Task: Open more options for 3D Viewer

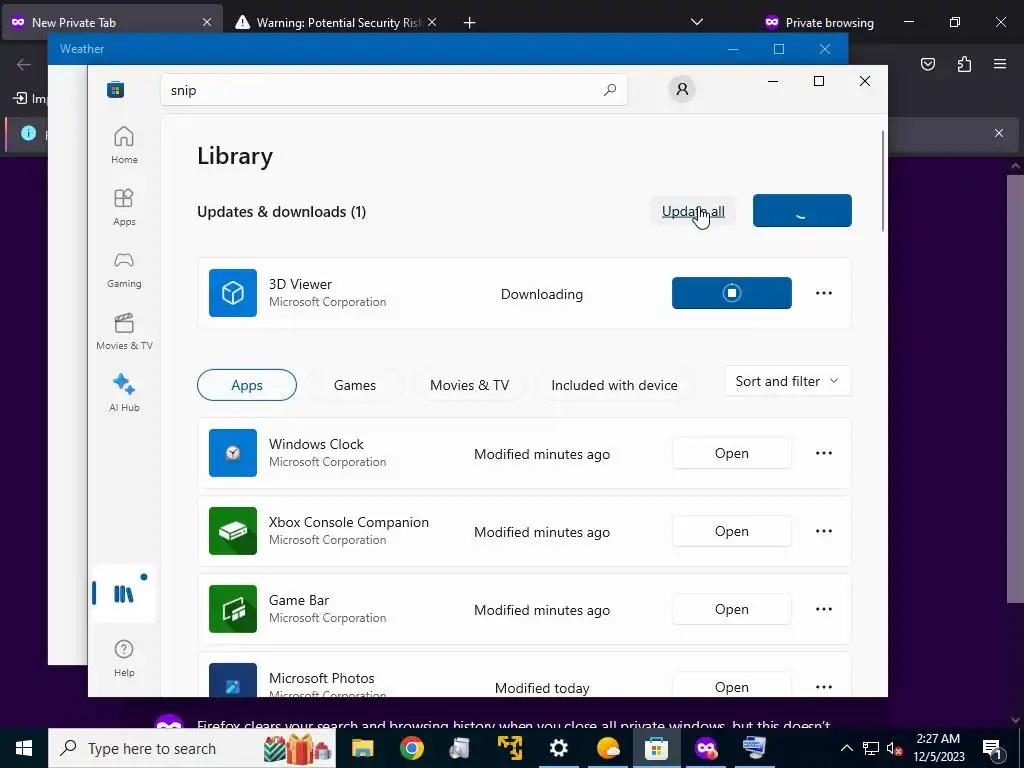Action: coord(824,293)
